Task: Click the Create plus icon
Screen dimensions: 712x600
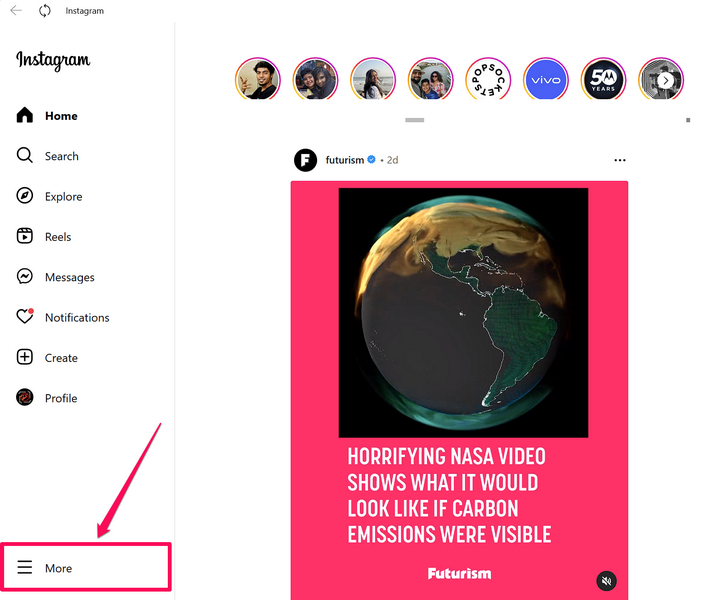Action: pos(25,357)
